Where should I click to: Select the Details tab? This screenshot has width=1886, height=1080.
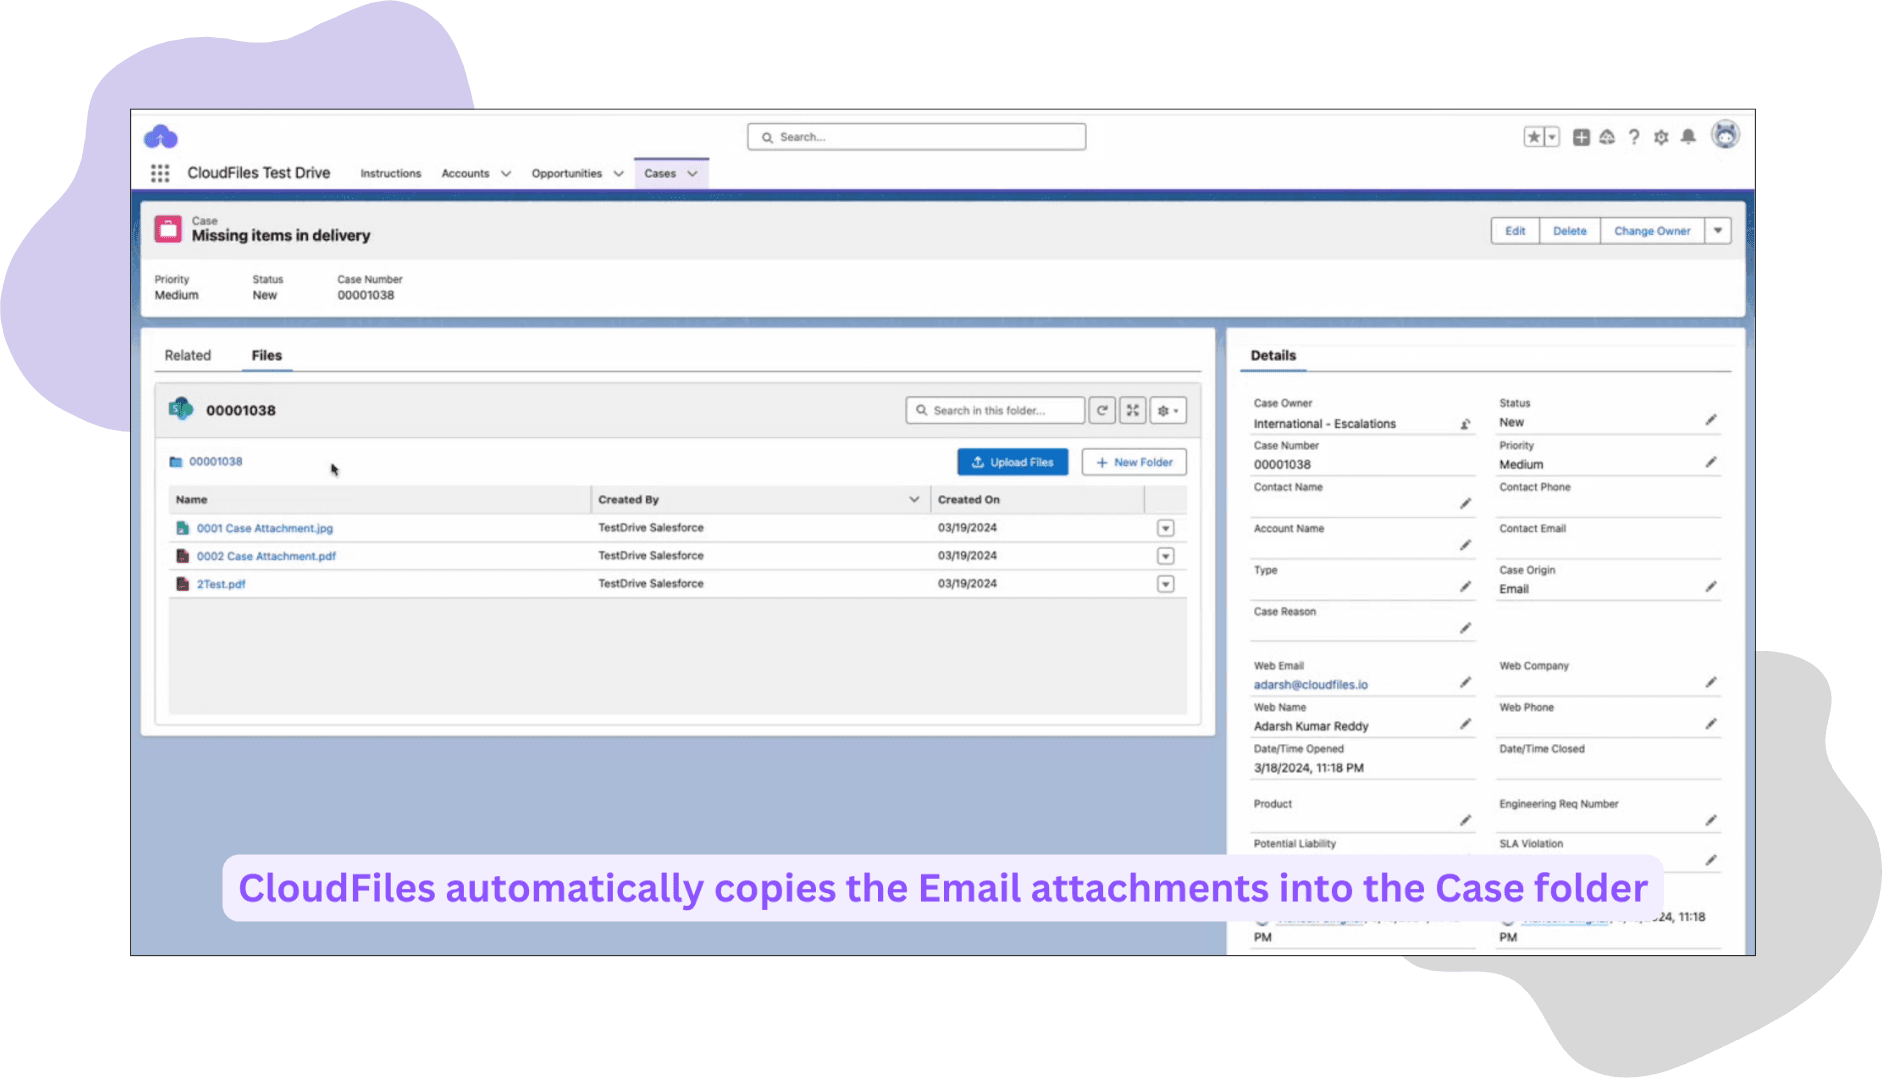click(1273, 355)
